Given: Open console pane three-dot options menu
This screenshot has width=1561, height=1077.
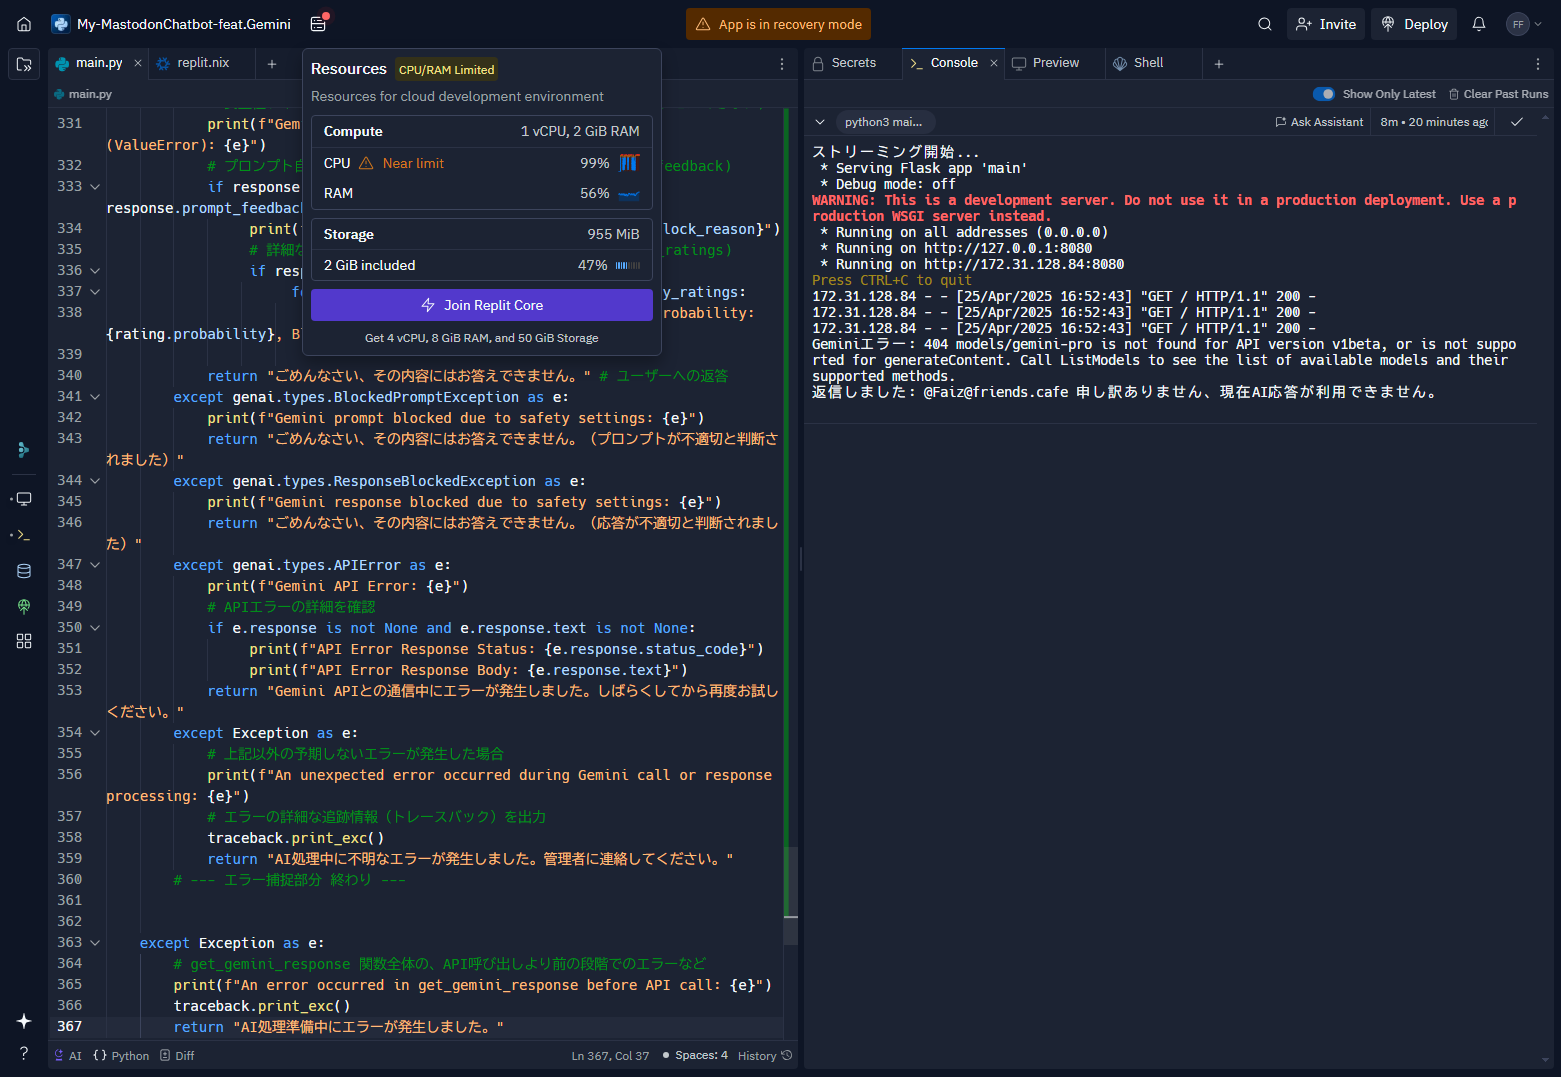Looking at the screenshot, I should (x=1538, y=64).
